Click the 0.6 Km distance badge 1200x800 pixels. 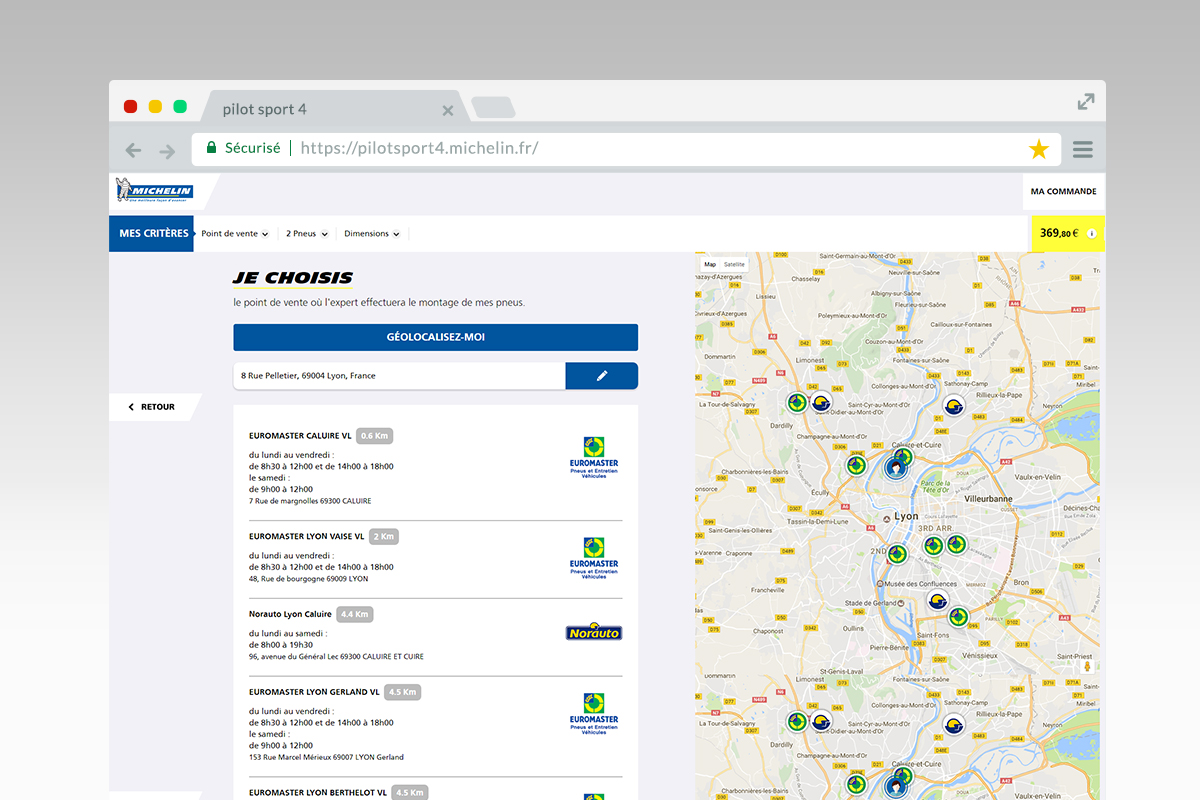[x=374, y=436]
